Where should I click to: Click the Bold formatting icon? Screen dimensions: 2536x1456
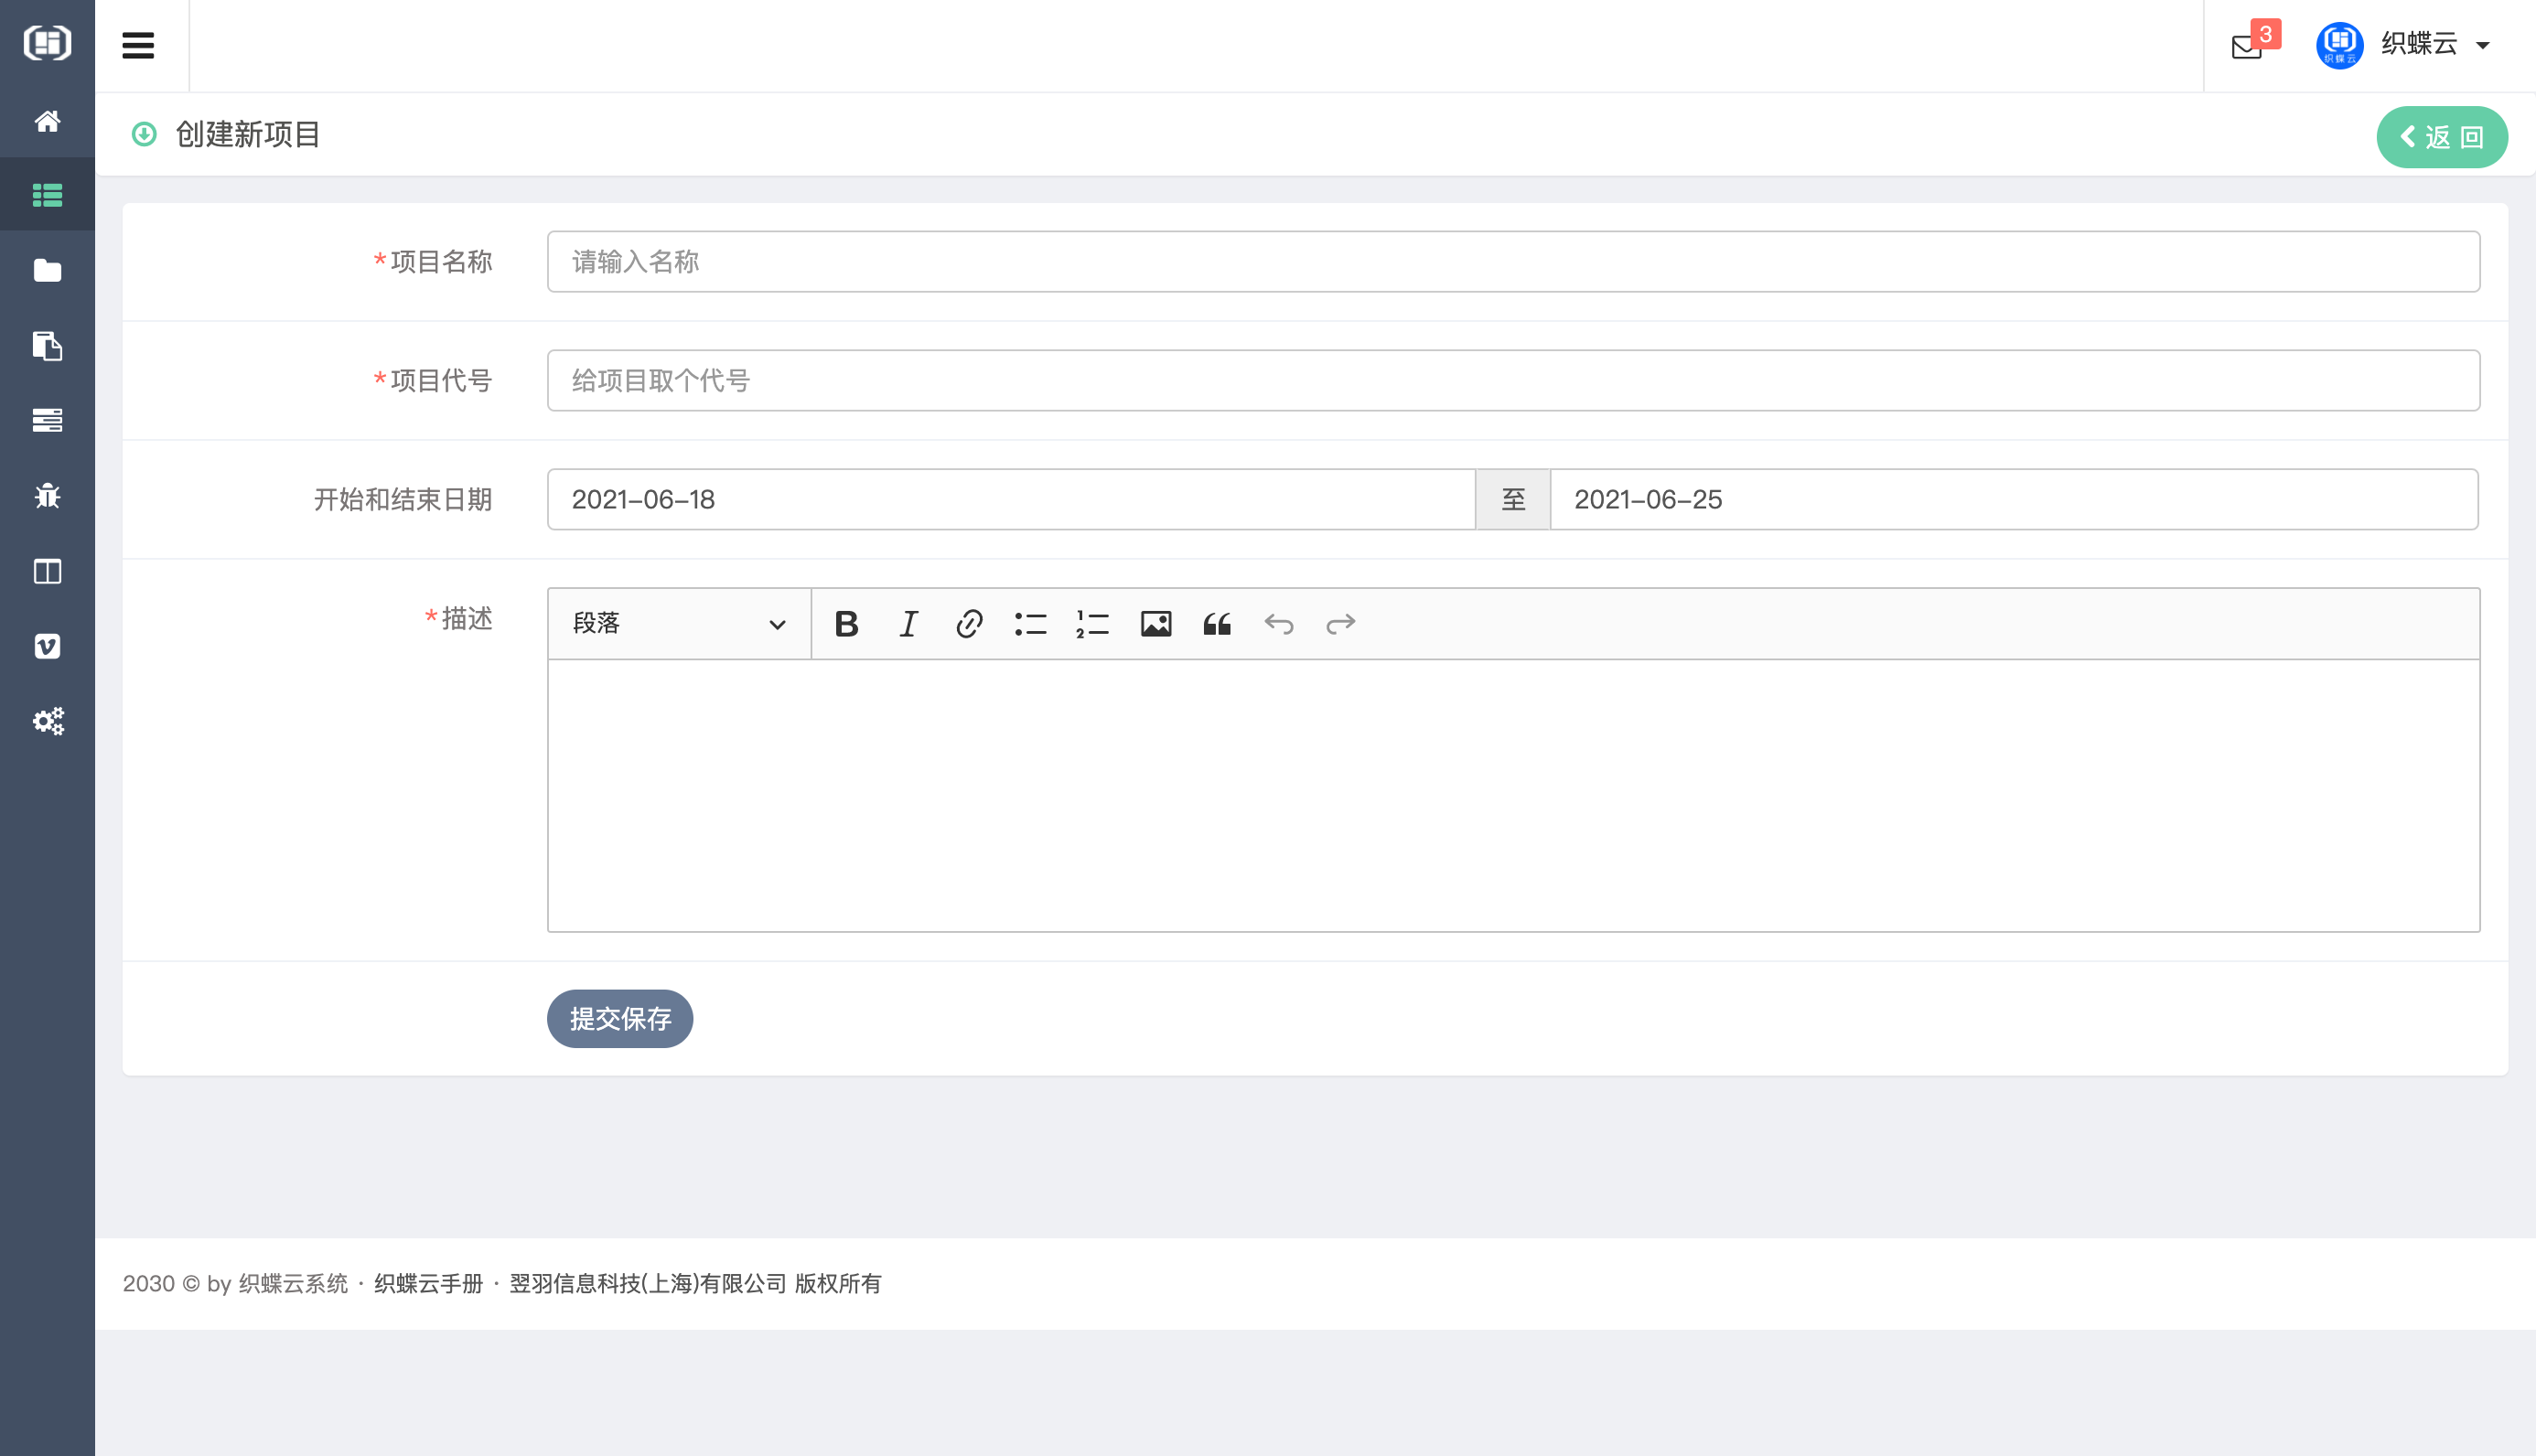point(846,624)
